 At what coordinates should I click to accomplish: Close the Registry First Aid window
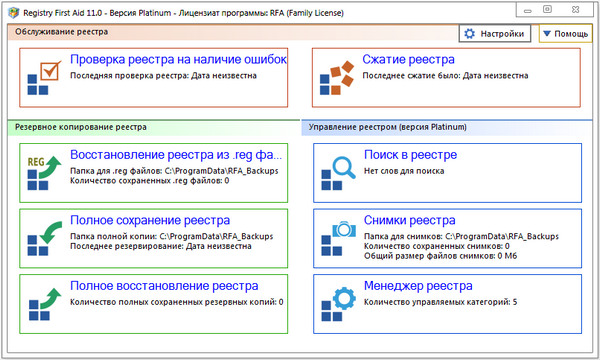(575, 10)
